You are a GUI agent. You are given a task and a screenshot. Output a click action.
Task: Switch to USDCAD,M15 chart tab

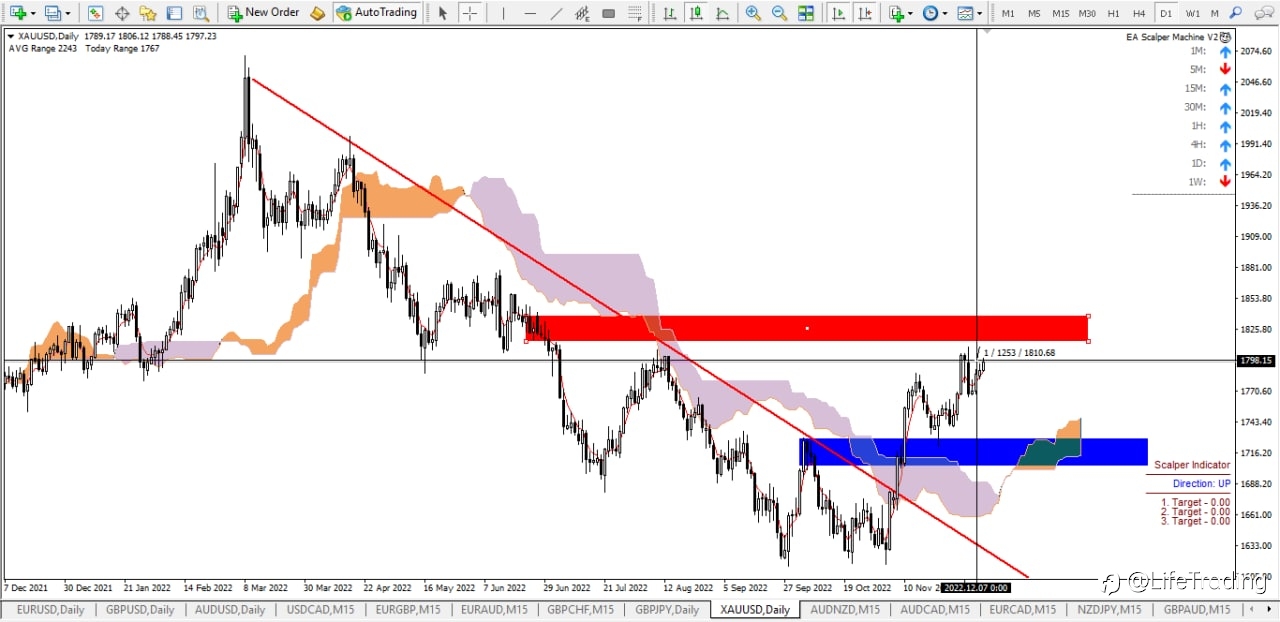(x=320, y=609)
